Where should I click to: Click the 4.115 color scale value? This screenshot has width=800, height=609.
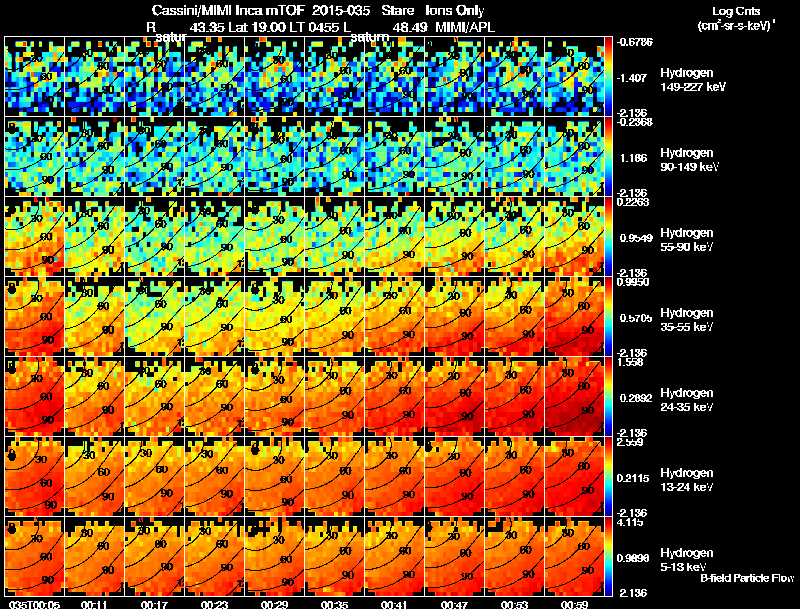point(630,522)
